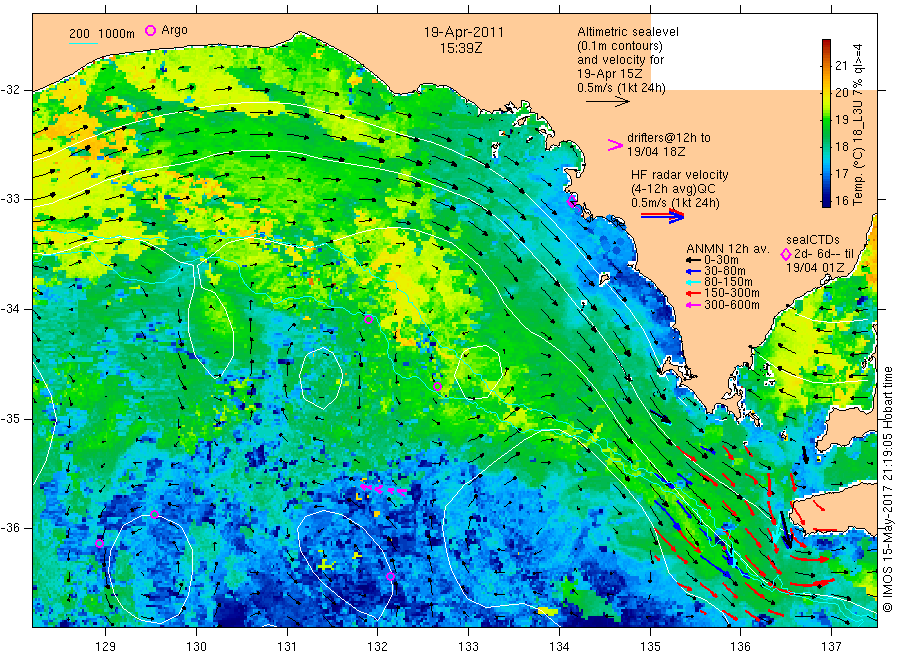The height and width of the screenshot is (660, 900).
Task: Click the 133 longitude axis label
Action: pyautogui.click(x=468, y=647)
